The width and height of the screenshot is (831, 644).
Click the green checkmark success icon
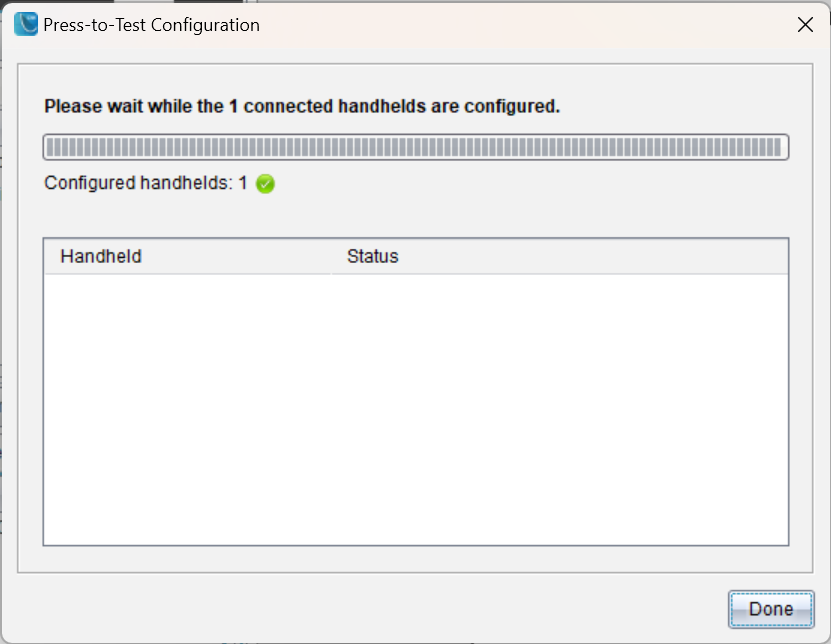(x=265, y=184)
